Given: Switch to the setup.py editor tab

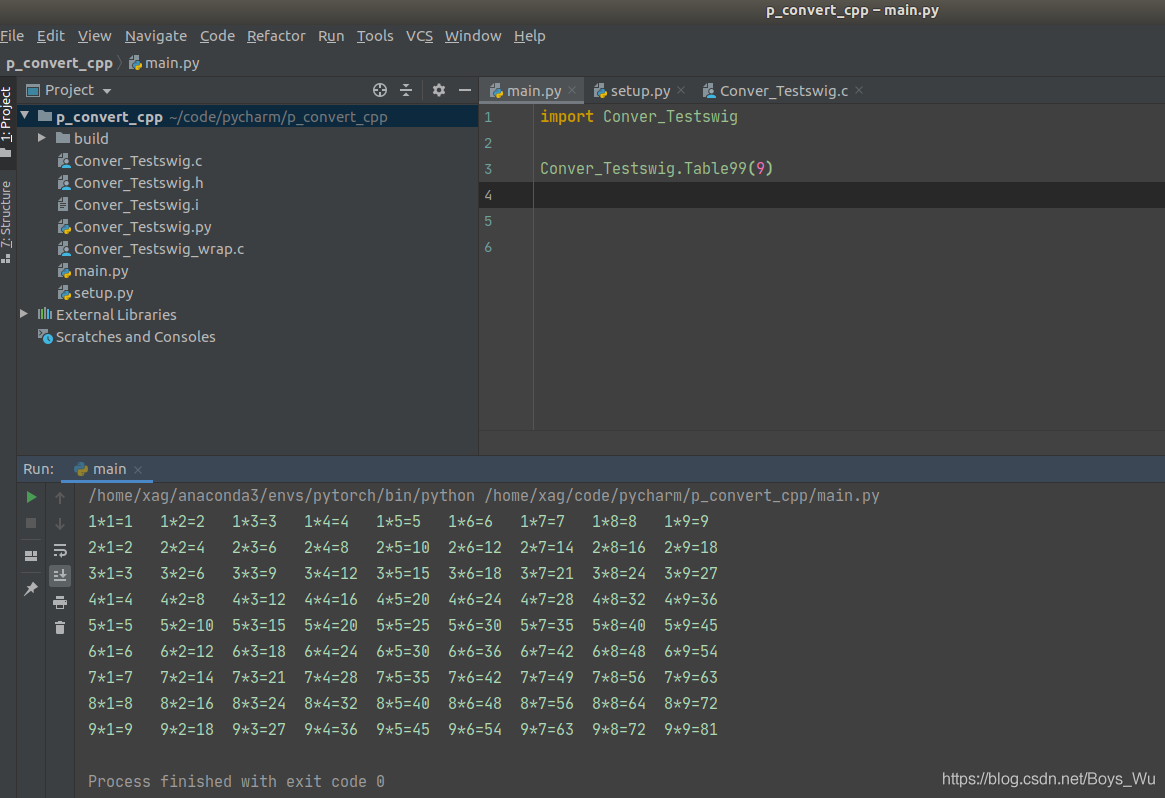Looking at the screenshot, I should click(x=640, y=91).
